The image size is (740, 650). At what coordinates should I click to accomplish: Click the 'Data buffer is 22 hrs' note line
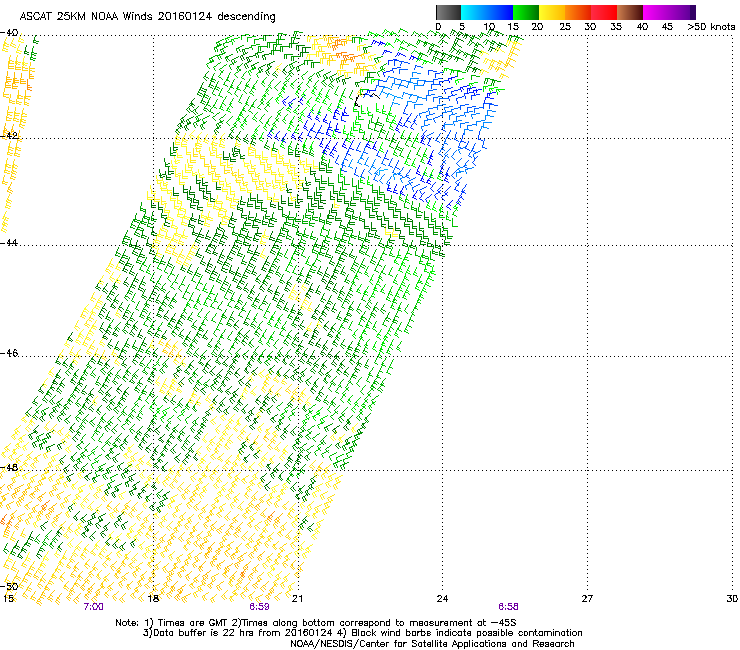(362, 633)
